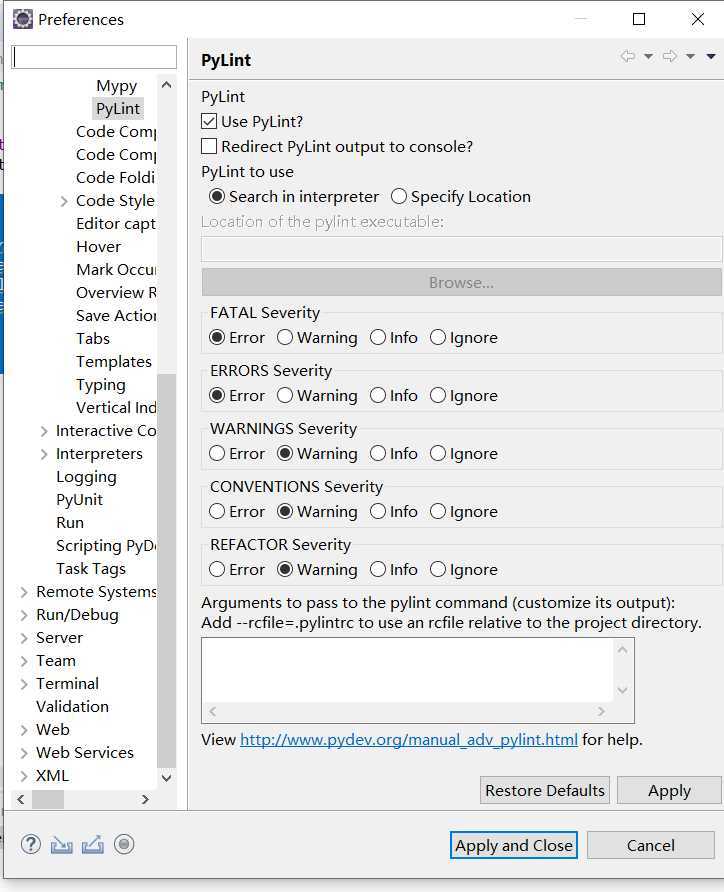Click tree horizontal scrollbar right arrow

pos(145,799)
